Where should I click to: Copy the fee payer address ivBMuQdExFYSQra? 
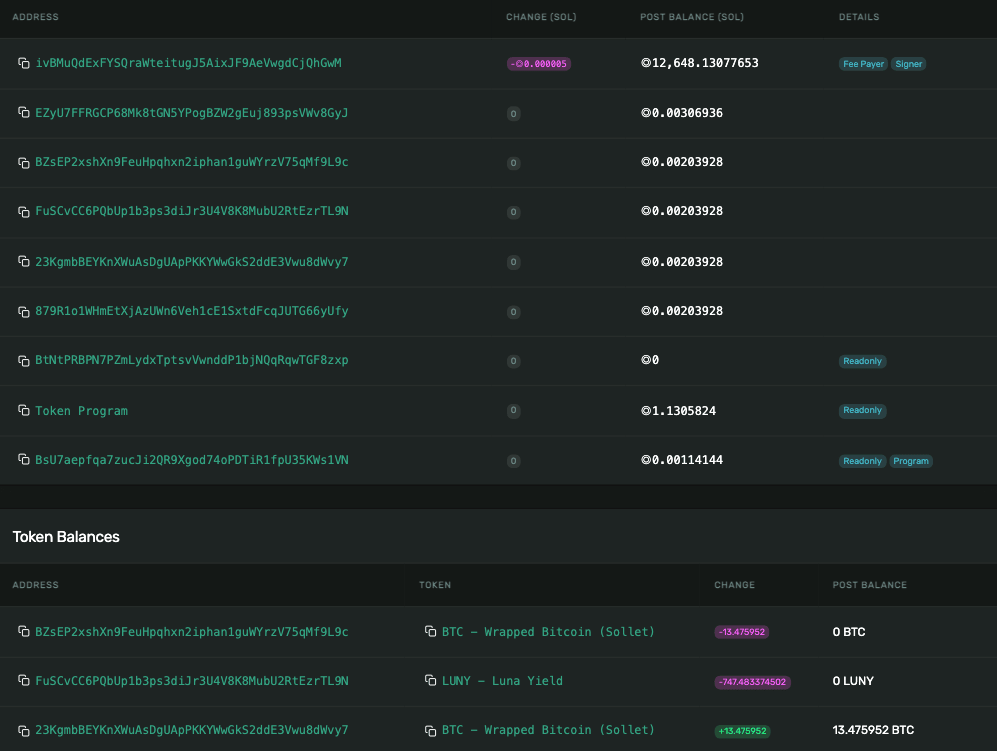pos(24,64)
